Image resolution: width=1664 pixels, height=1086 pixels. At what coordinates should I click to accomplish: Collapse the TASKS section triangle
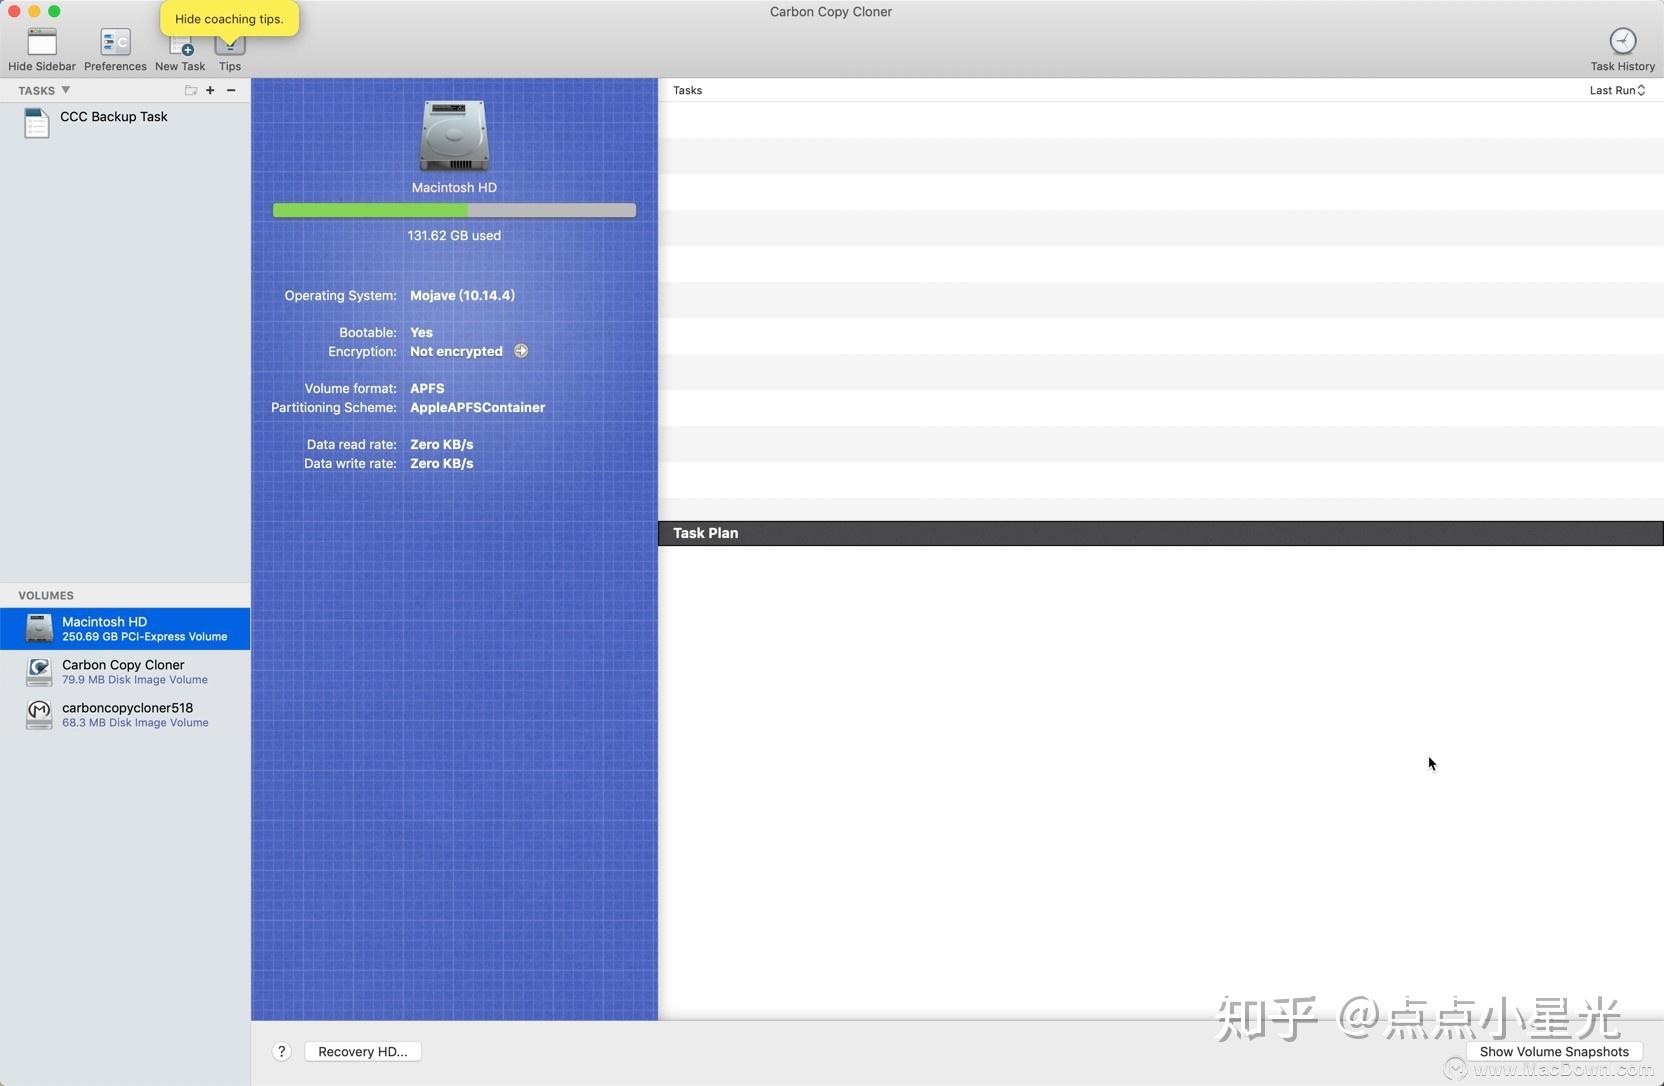tap(66, 90)
